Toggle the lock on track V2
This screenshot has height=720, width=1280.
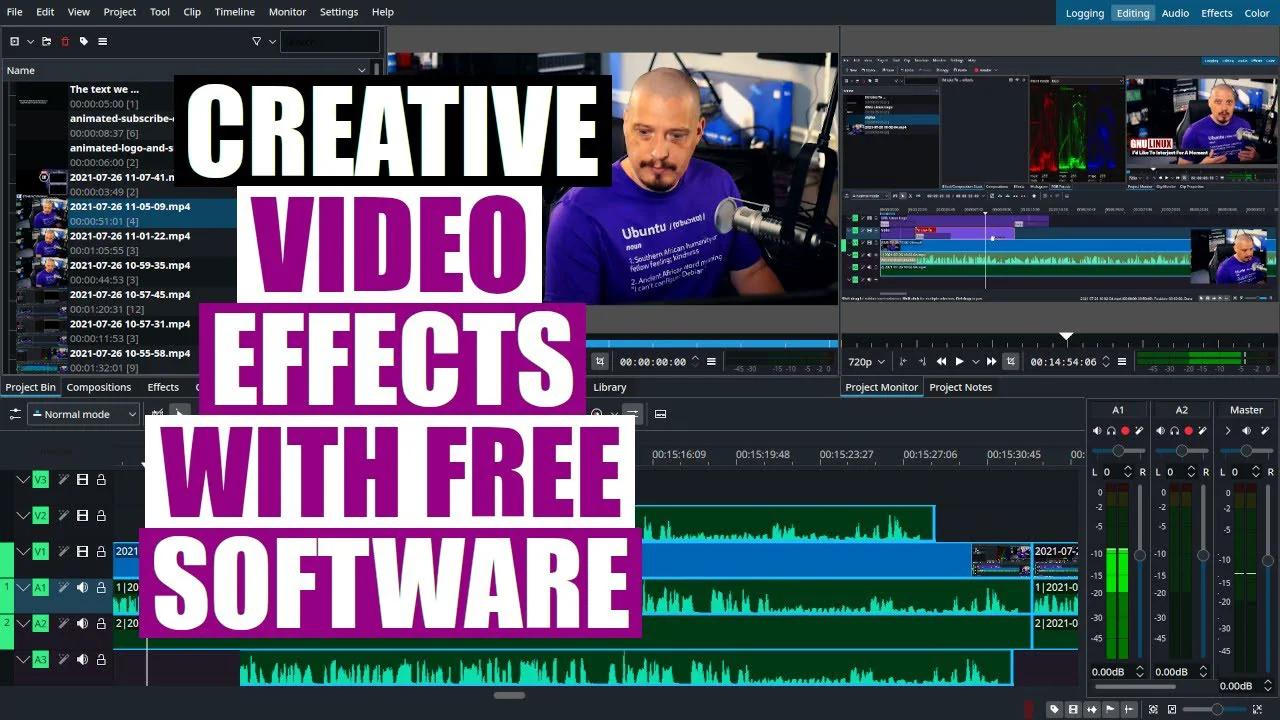[101, 516]
